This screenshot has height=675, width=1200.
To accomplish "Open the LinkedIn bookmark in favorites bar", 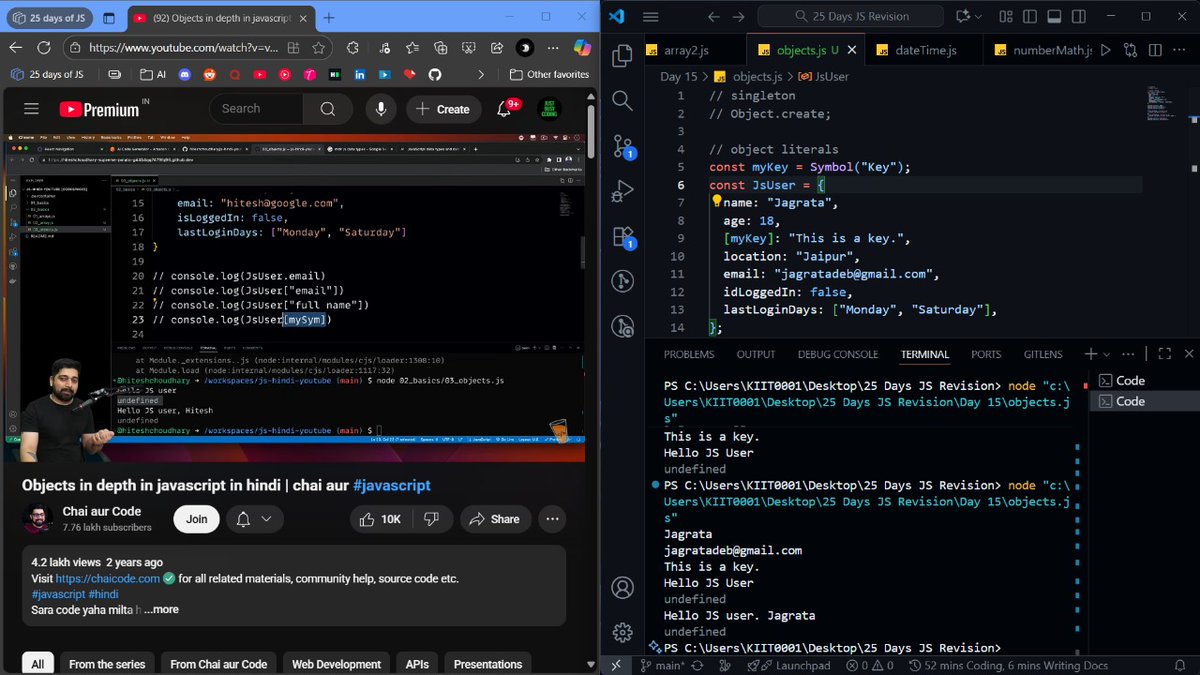I will (358, 74).
